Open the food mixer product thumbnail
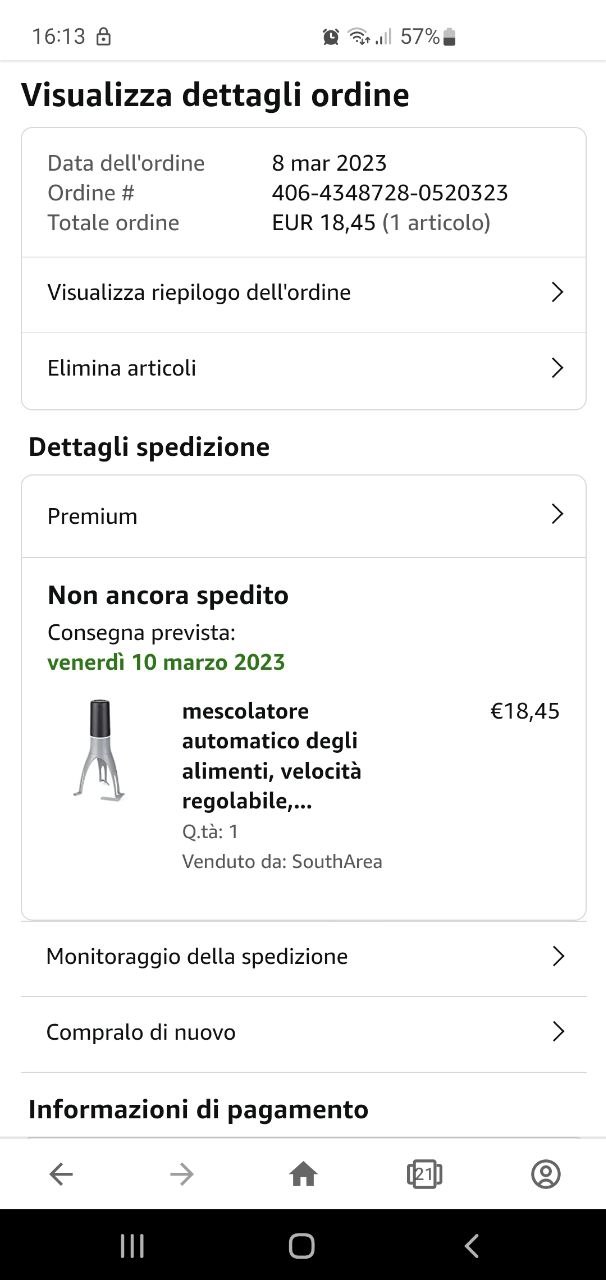 [100, 750]
